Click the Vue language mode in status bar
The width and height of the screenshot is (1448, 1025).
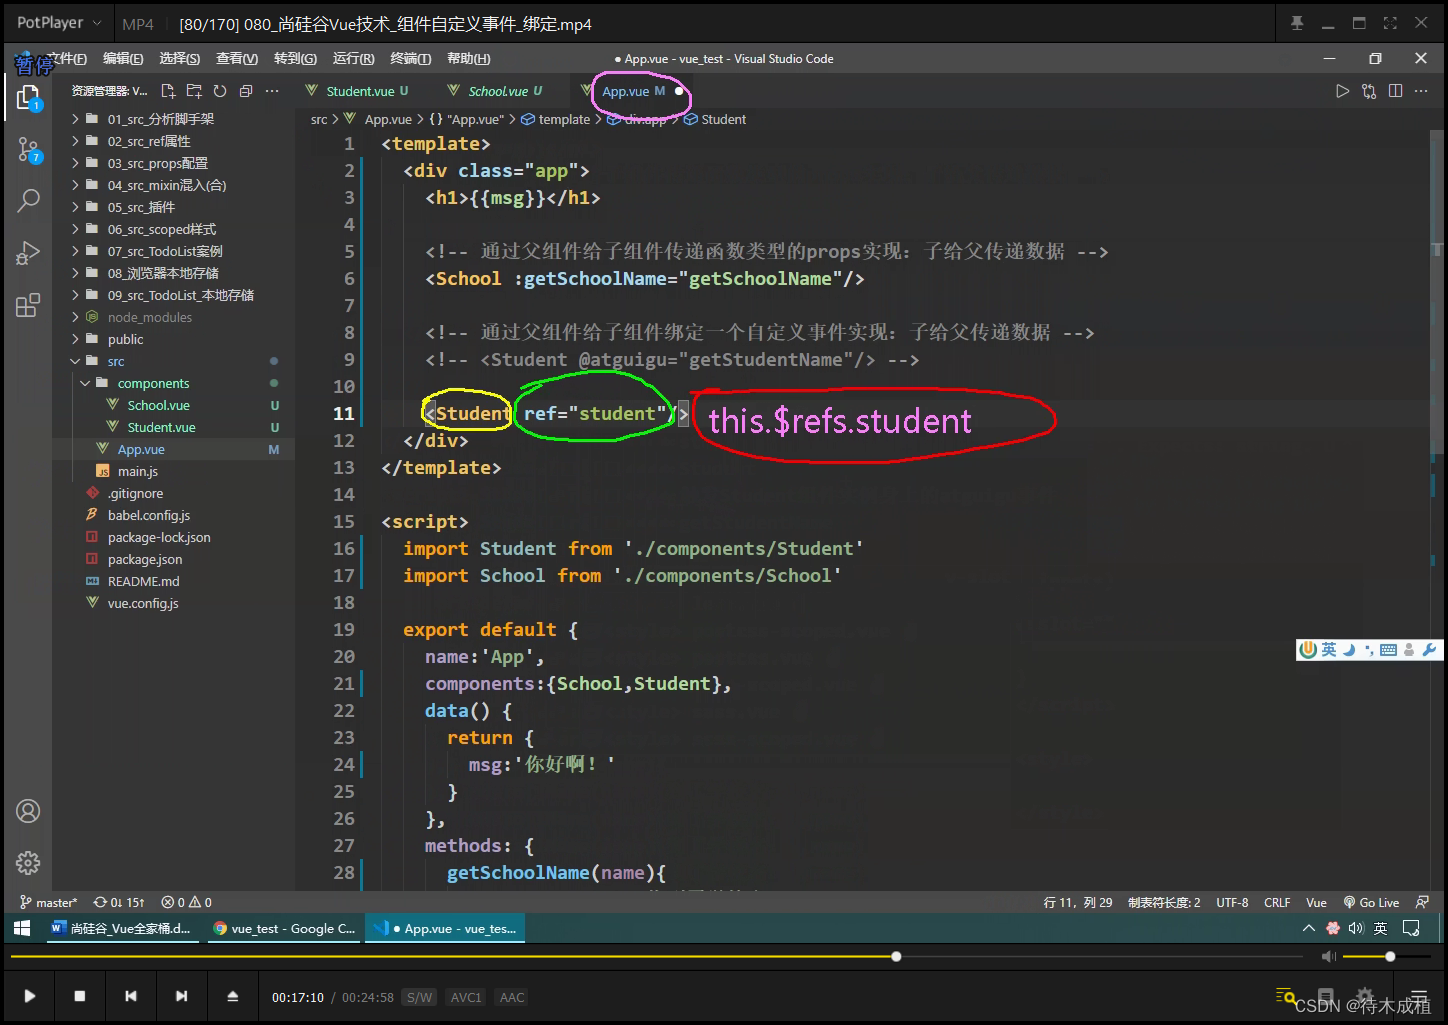(x=1316, y=902)
